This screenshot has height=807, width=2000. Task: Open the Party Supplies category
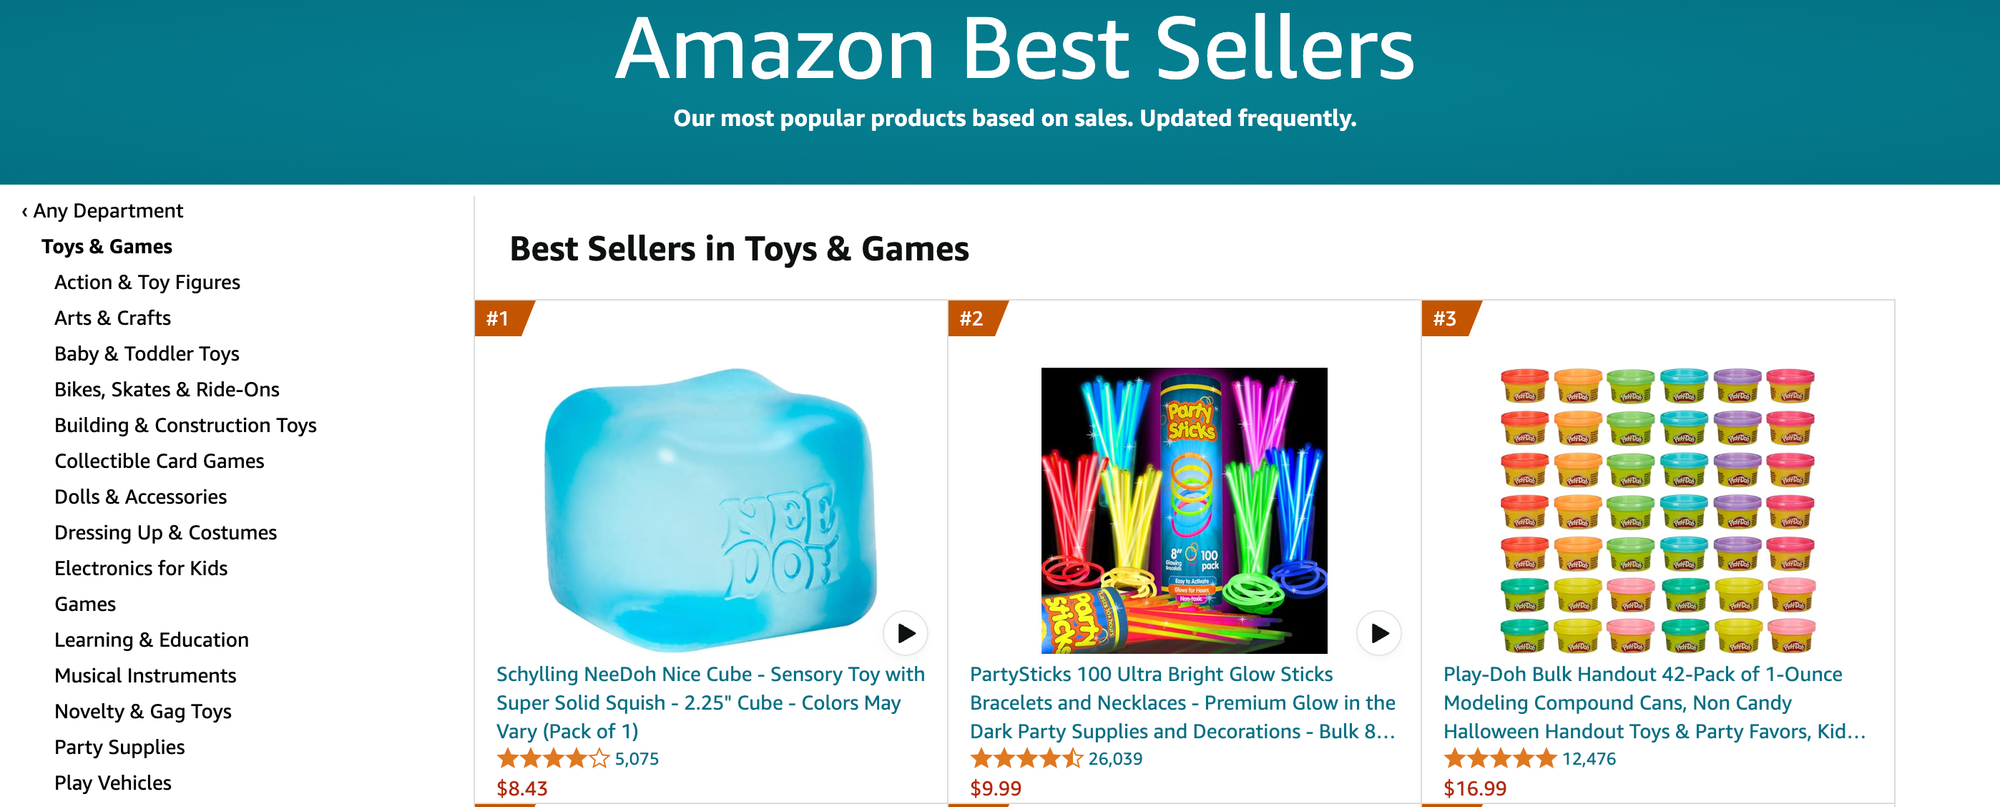tap(119, 747)
